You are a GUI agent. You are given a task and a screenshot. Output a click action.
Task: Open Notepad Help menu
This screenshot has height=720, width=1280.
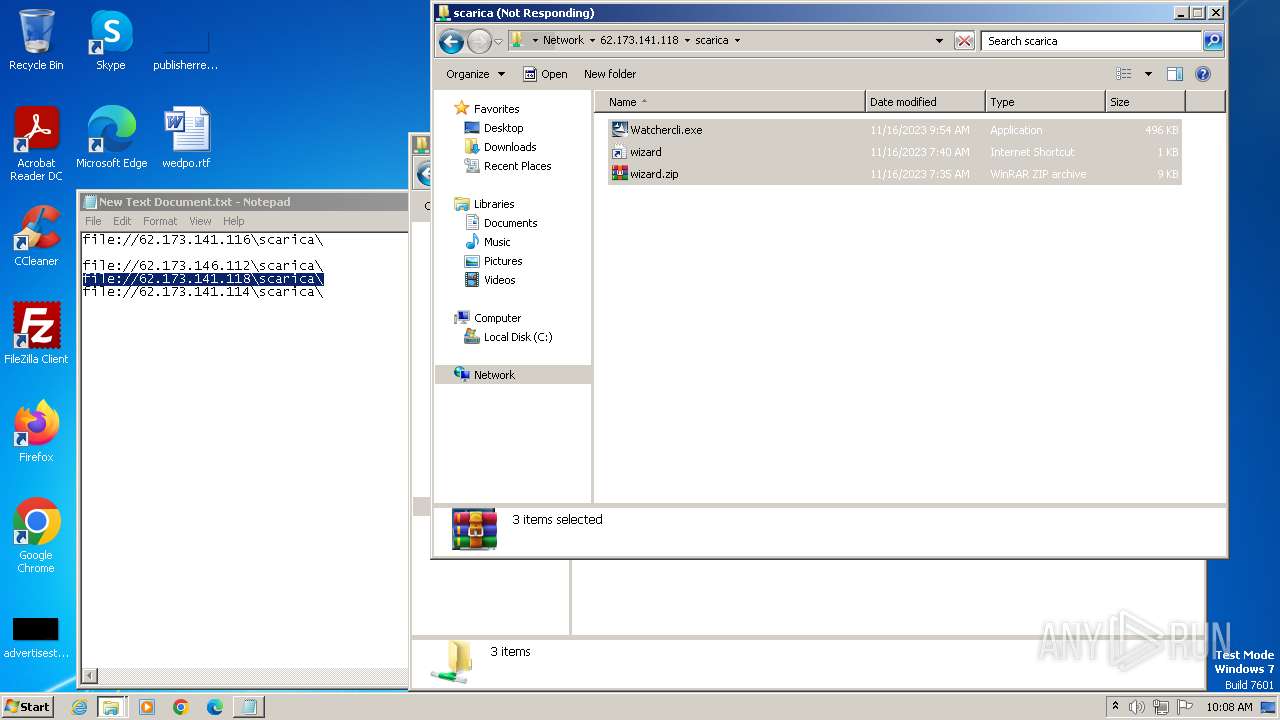[233, 221]
